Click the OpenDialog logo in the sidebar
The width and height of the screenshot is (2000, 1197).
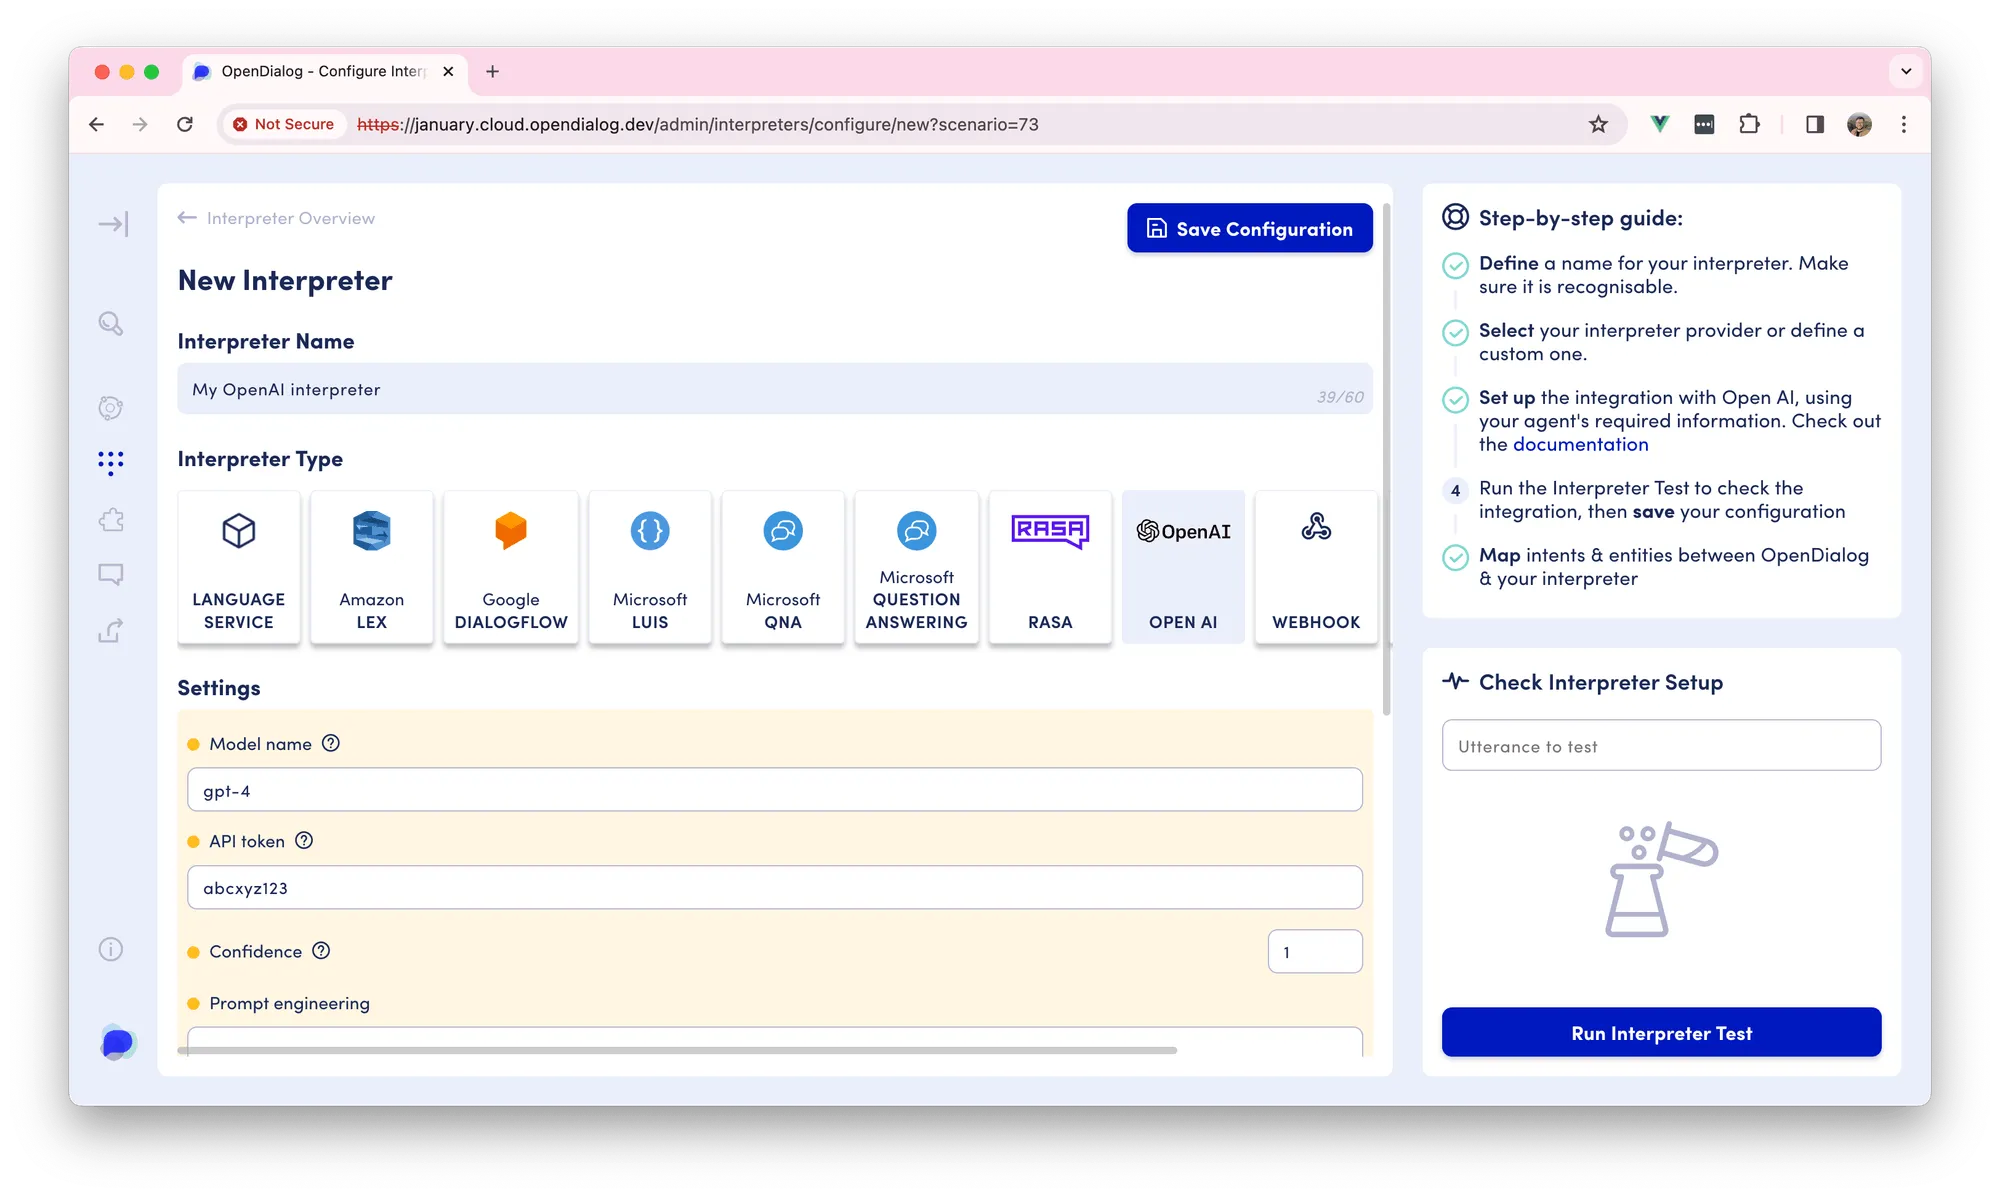click(x=117, y=1043)
